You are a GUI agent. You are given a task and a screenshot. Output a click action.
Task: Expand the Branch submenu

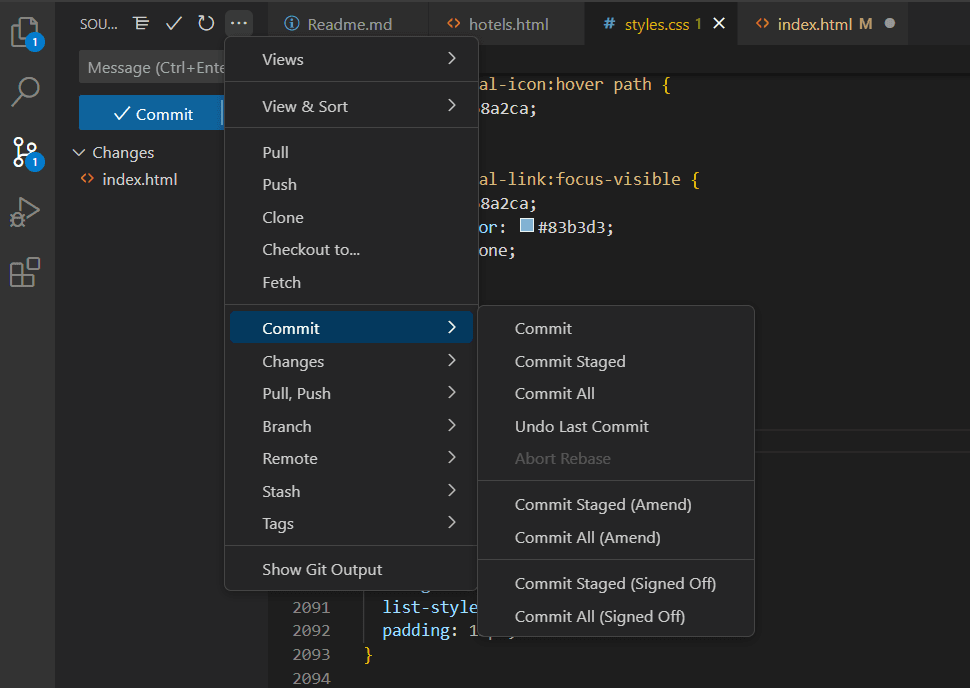point(351,426)
